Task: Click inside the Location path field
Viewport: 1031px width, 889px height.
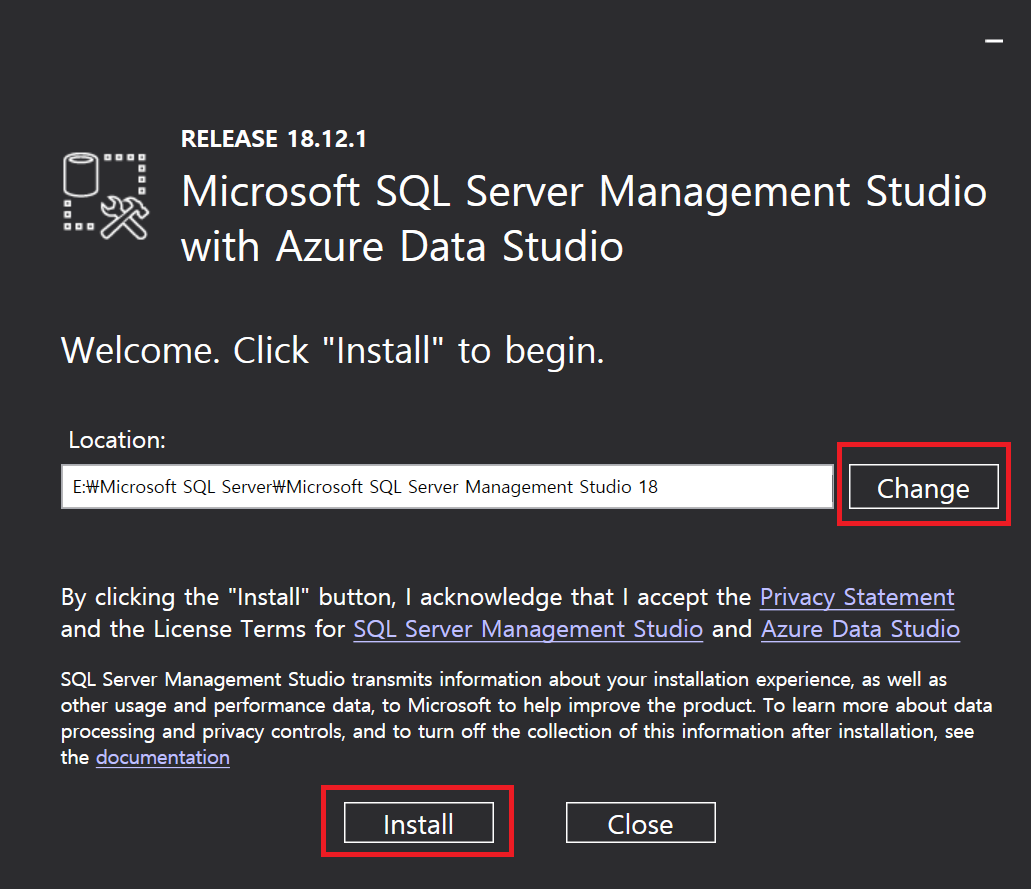Action: tap(447, 487)
